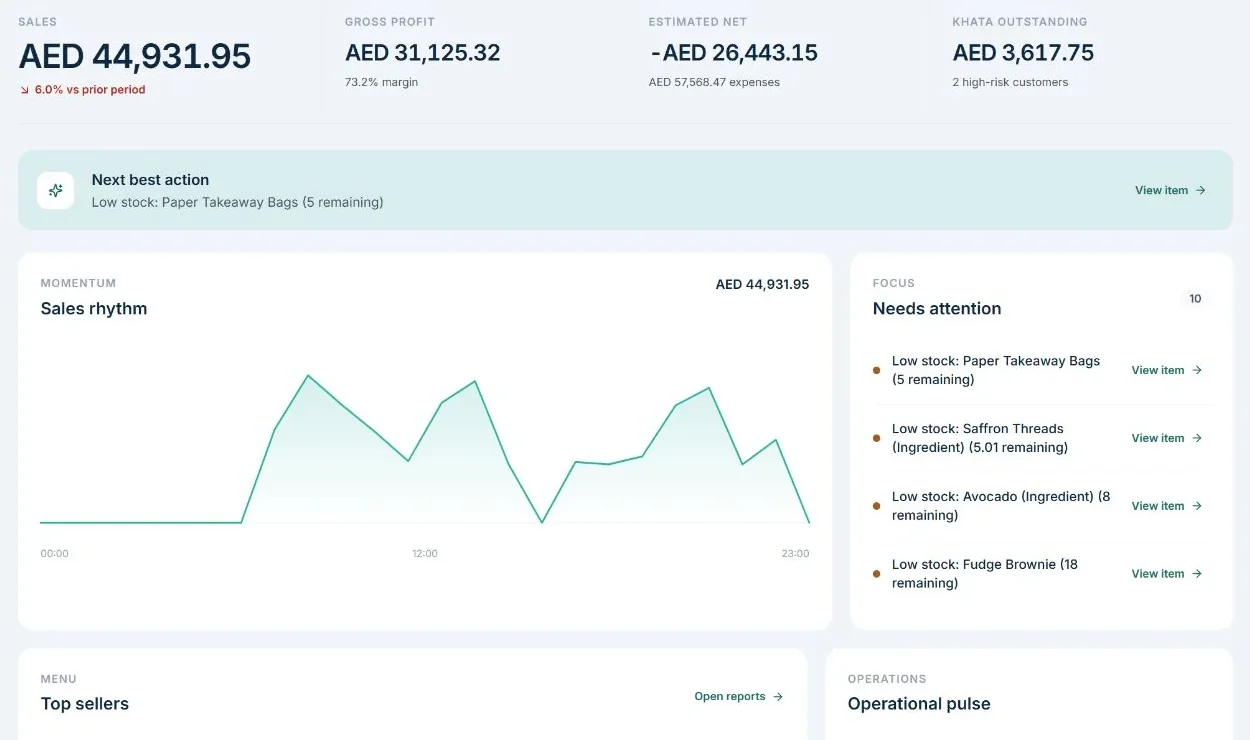View item for Paper Takeaway Bags in Needs attention
1250x740 pixels.
click(1167, 370)
